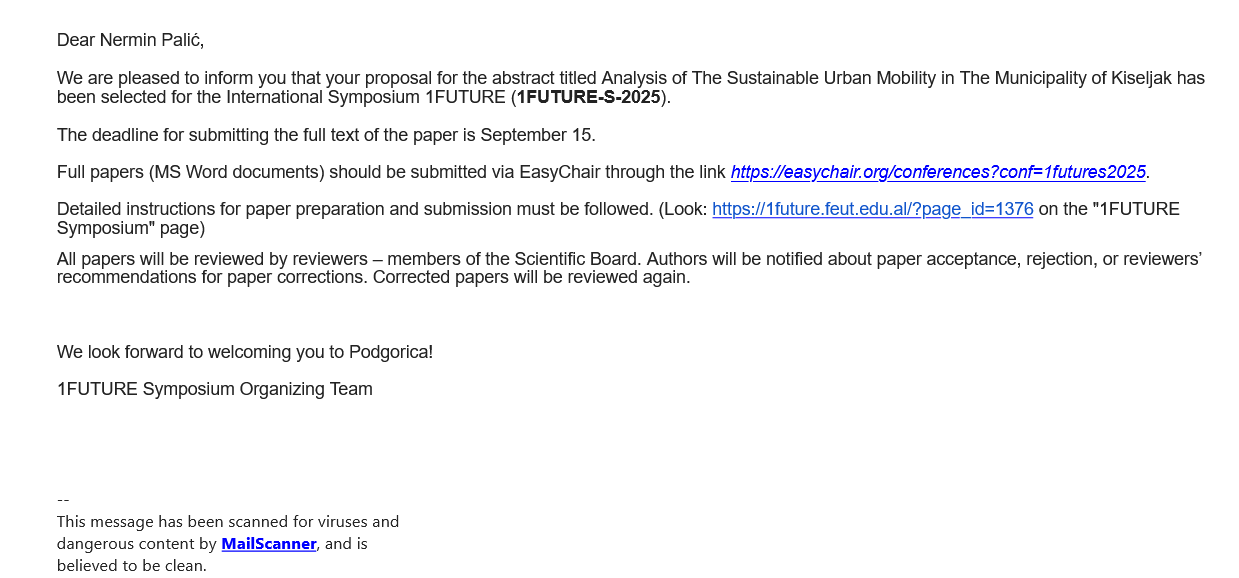This screenshot has width=1239, height=578.
Task: Click the signature "1FUTURE Symposium Organizing Team"
Action: [x=214, y=389]
